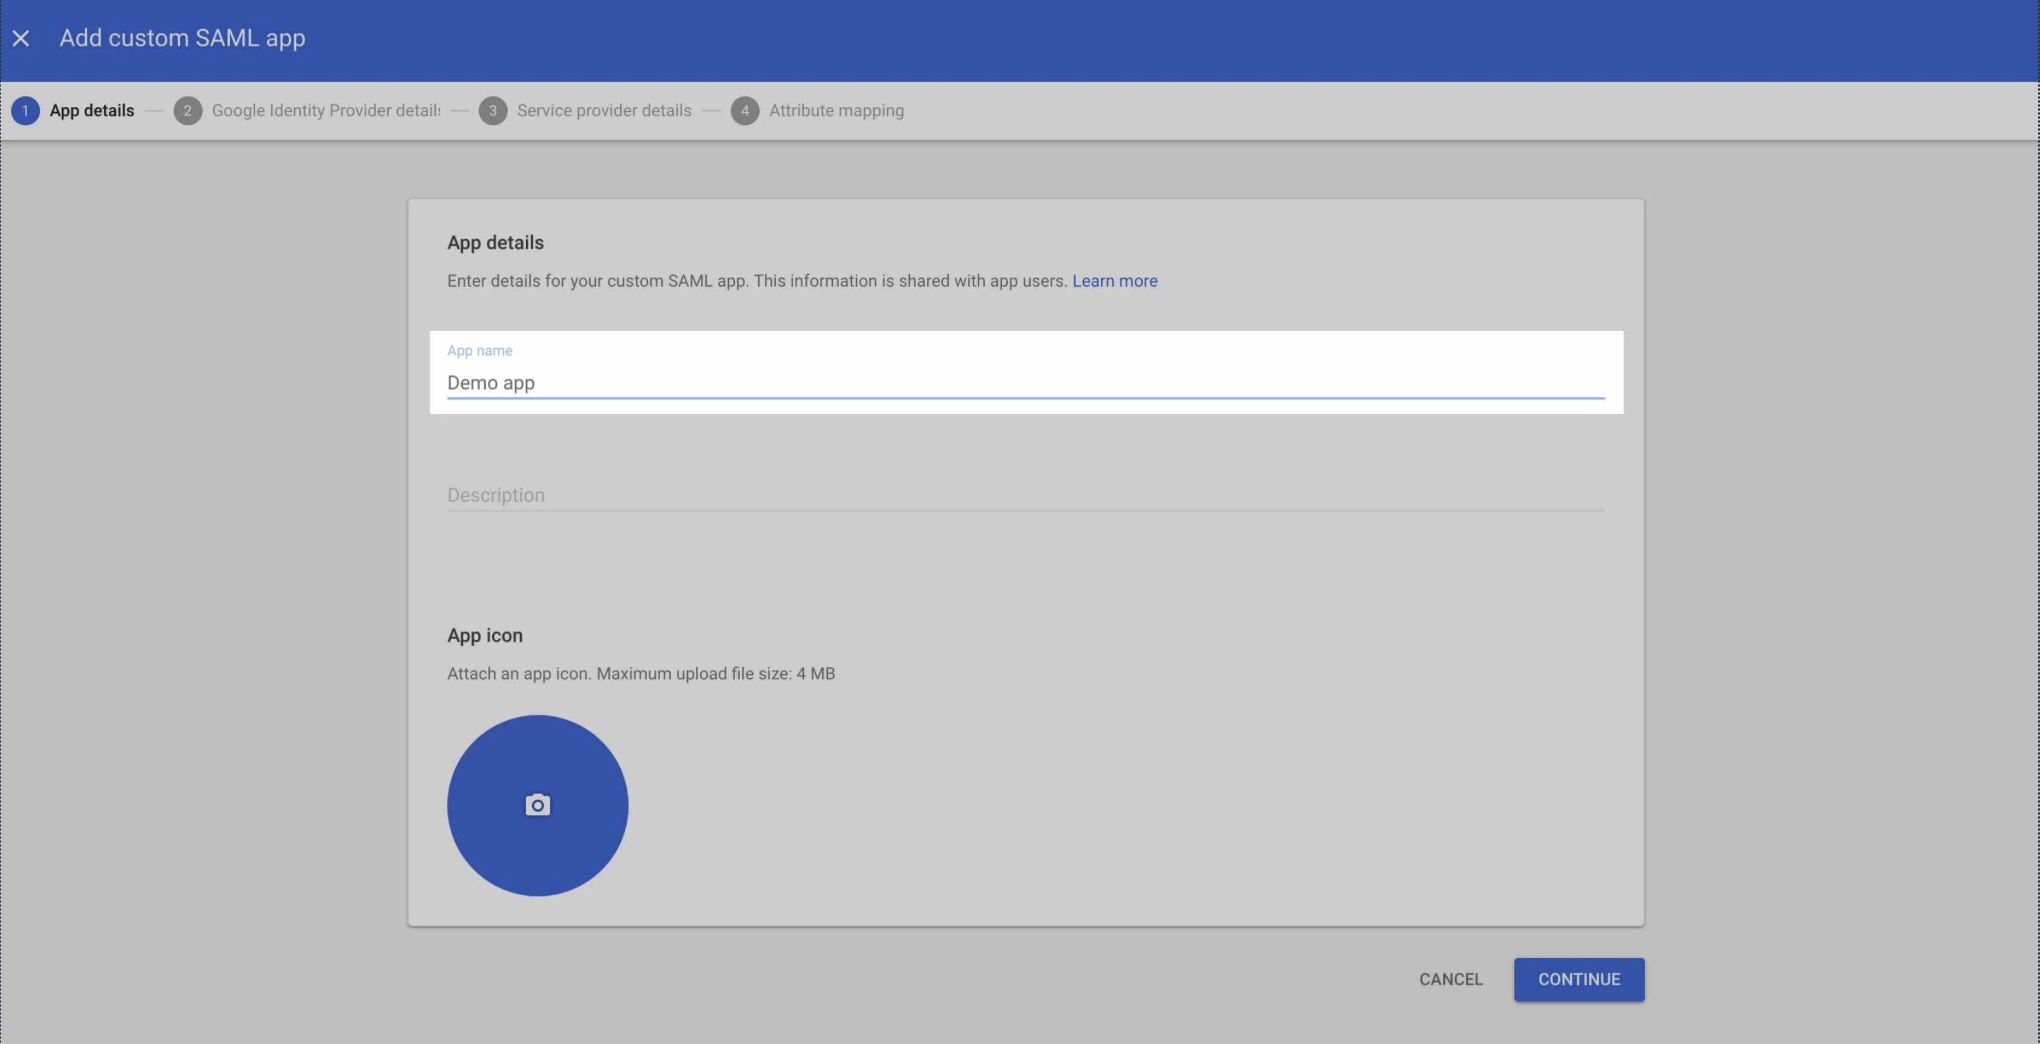Select step 1 circle in the stepper
This screenshot has height=1044, width=2040.
pyautogui.click(x=25, y=111)
